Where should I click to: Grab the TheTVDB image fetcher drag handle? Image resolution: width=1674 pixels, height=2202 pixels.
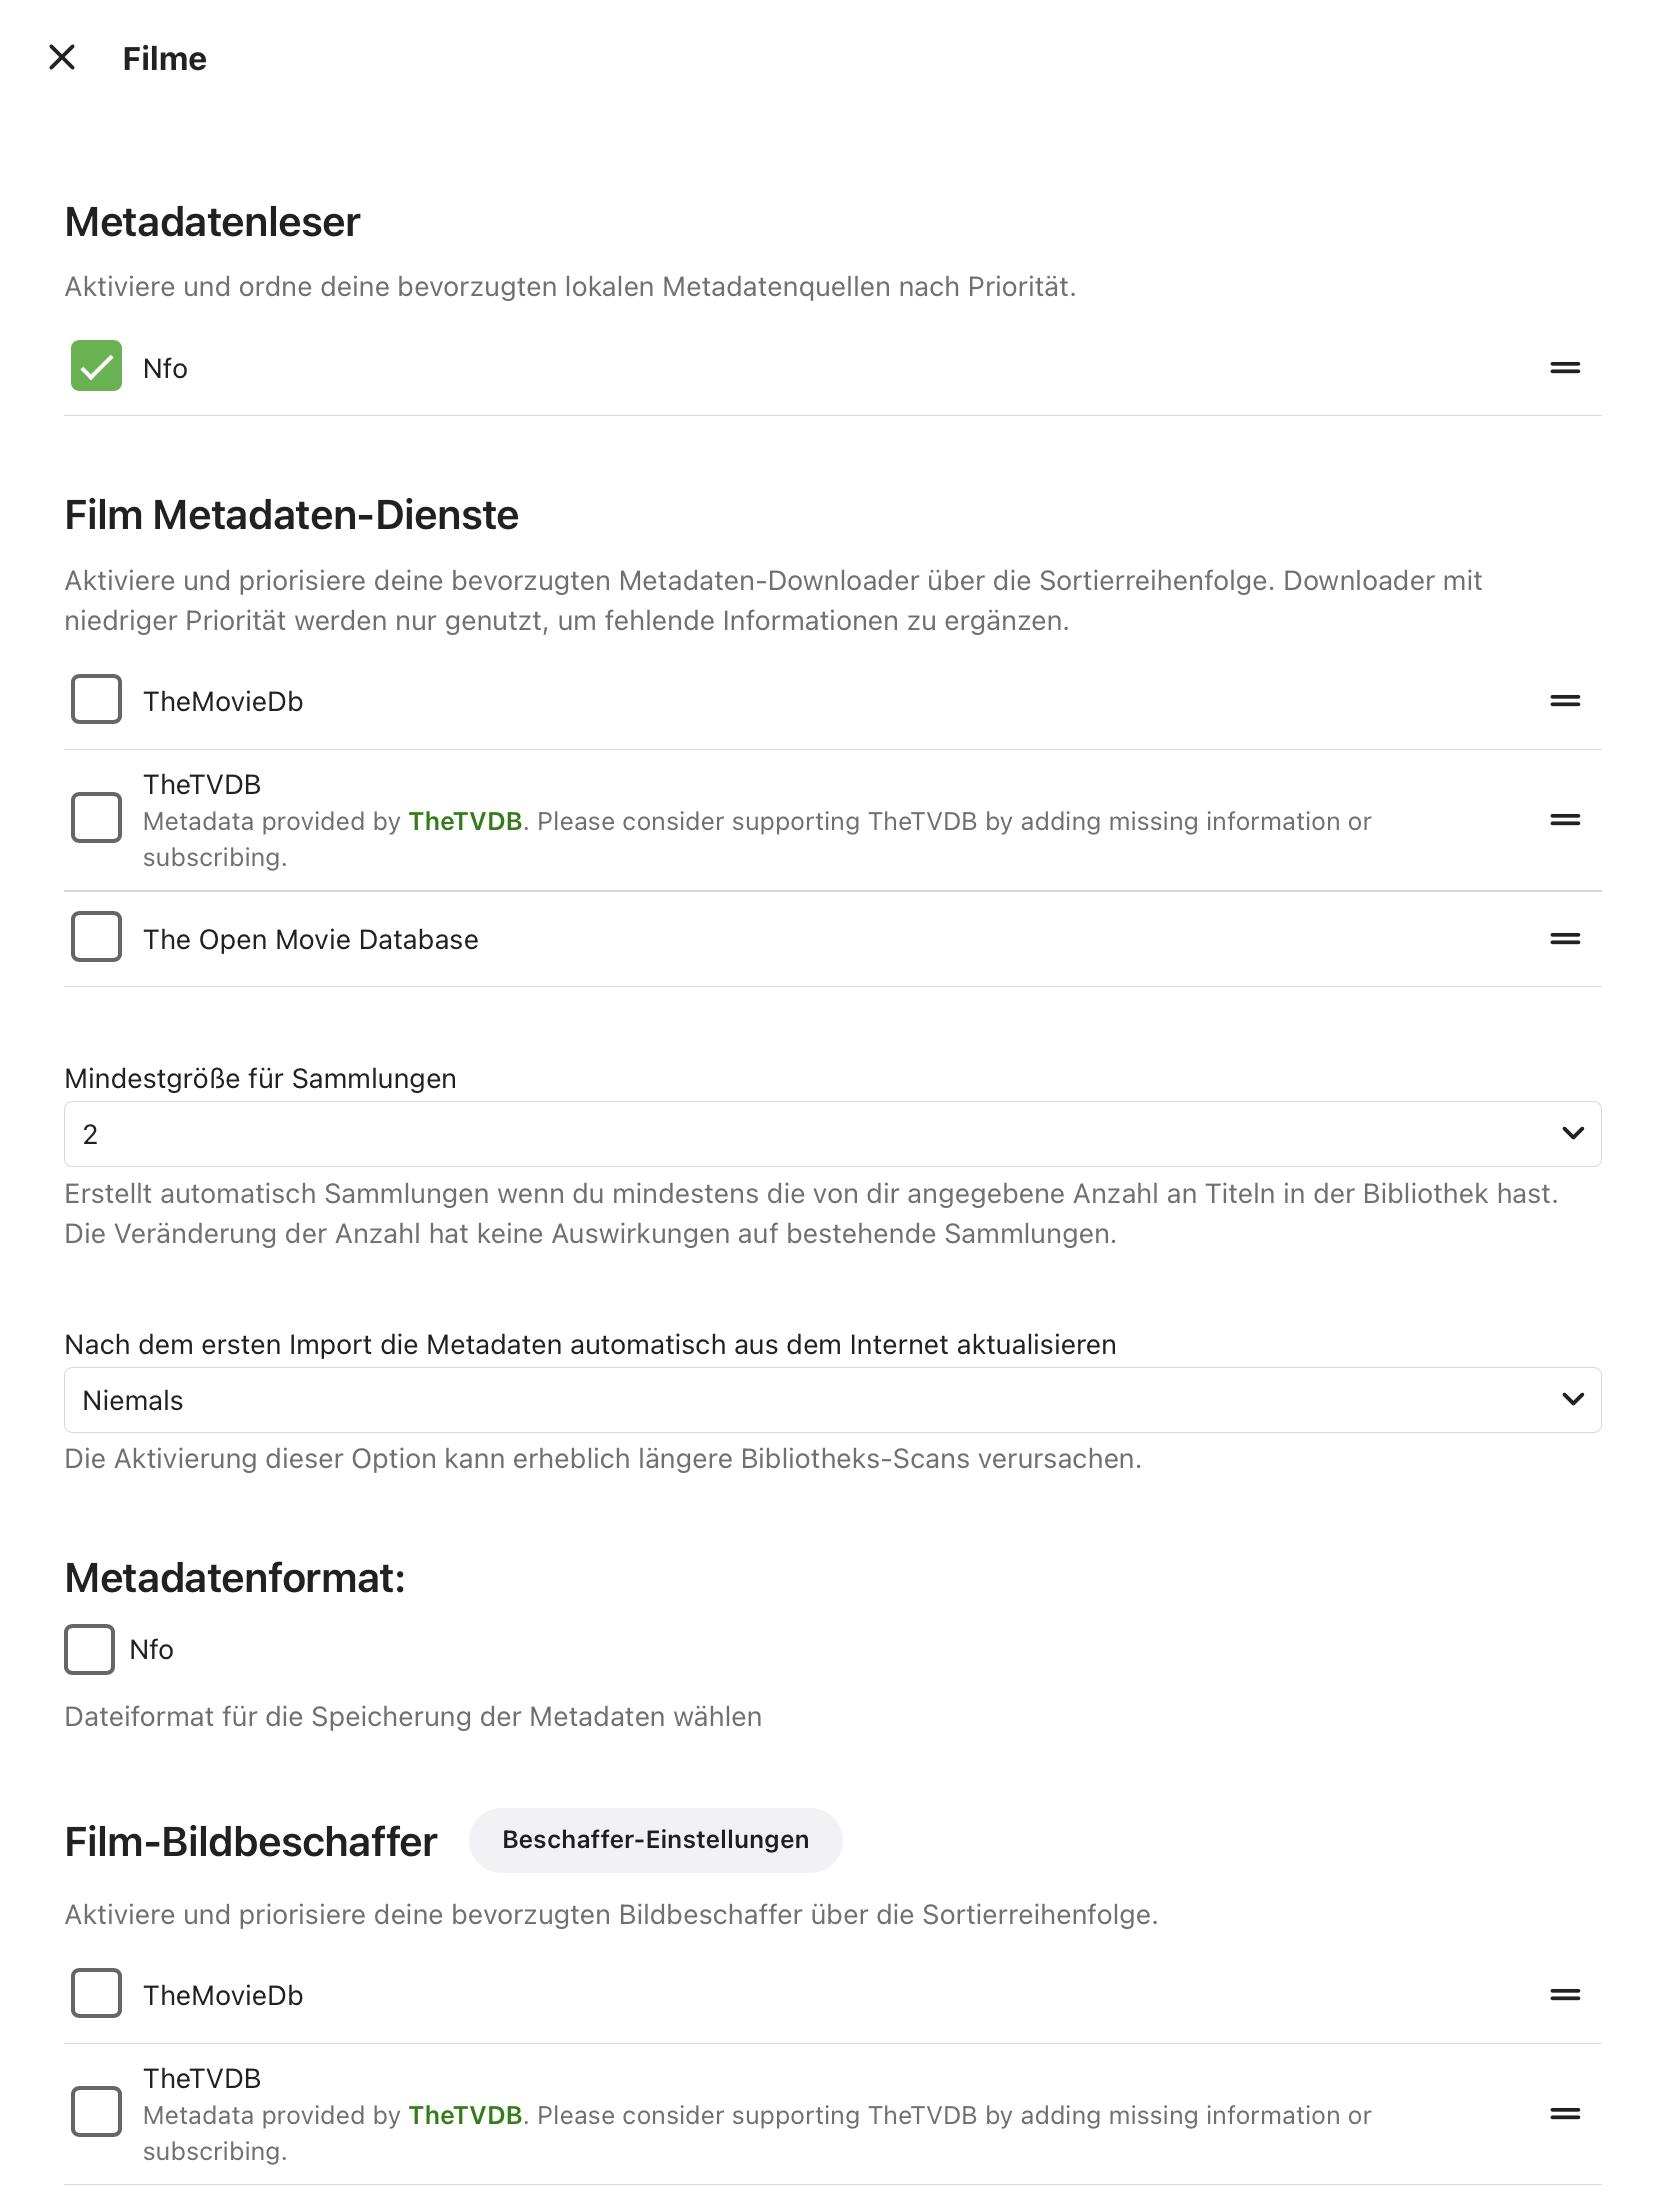1564,2114
